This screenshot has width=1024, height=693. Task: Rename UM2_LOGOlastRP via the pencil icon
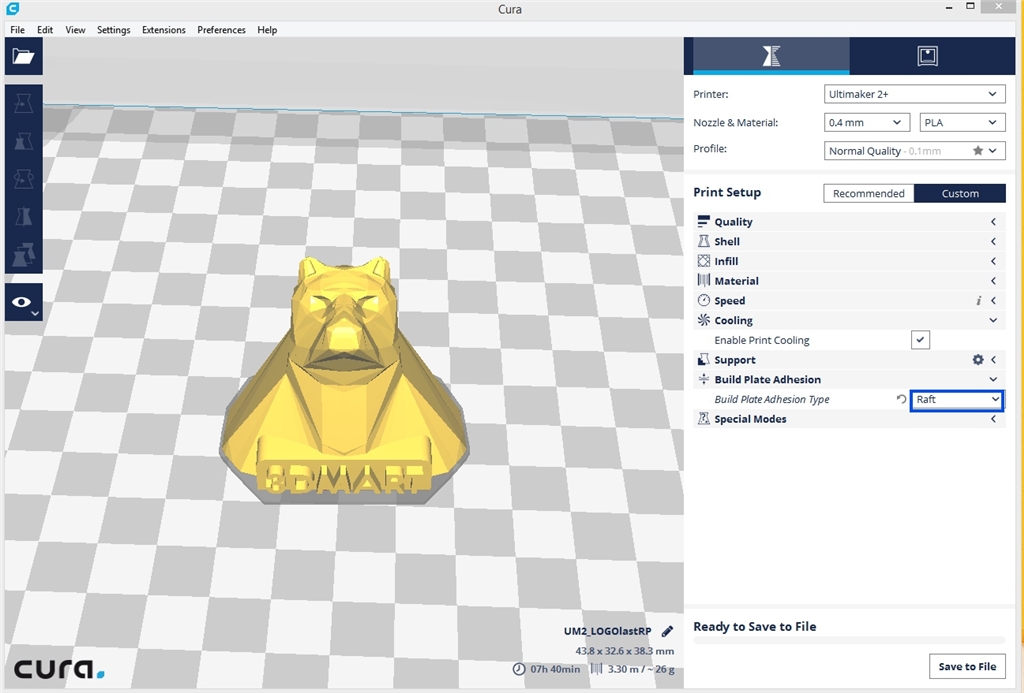click(668, 631)
